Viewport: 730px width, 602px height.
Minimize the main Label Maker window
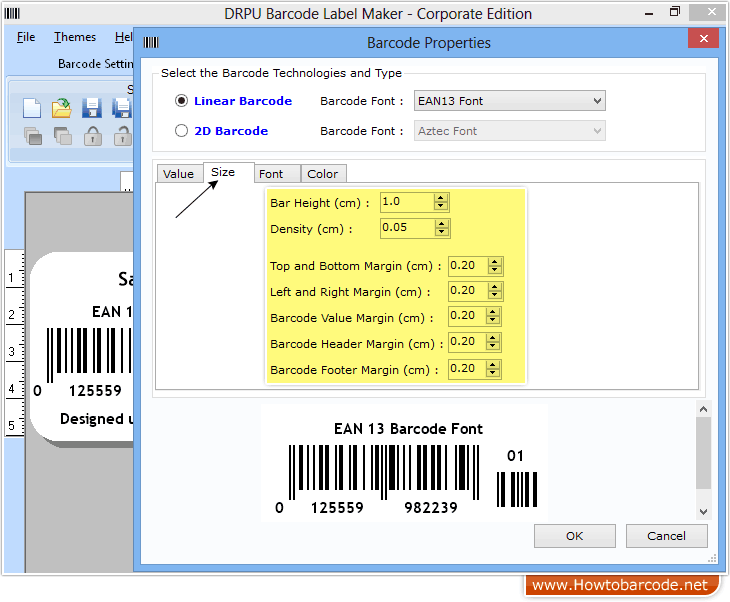coord(649,14)
